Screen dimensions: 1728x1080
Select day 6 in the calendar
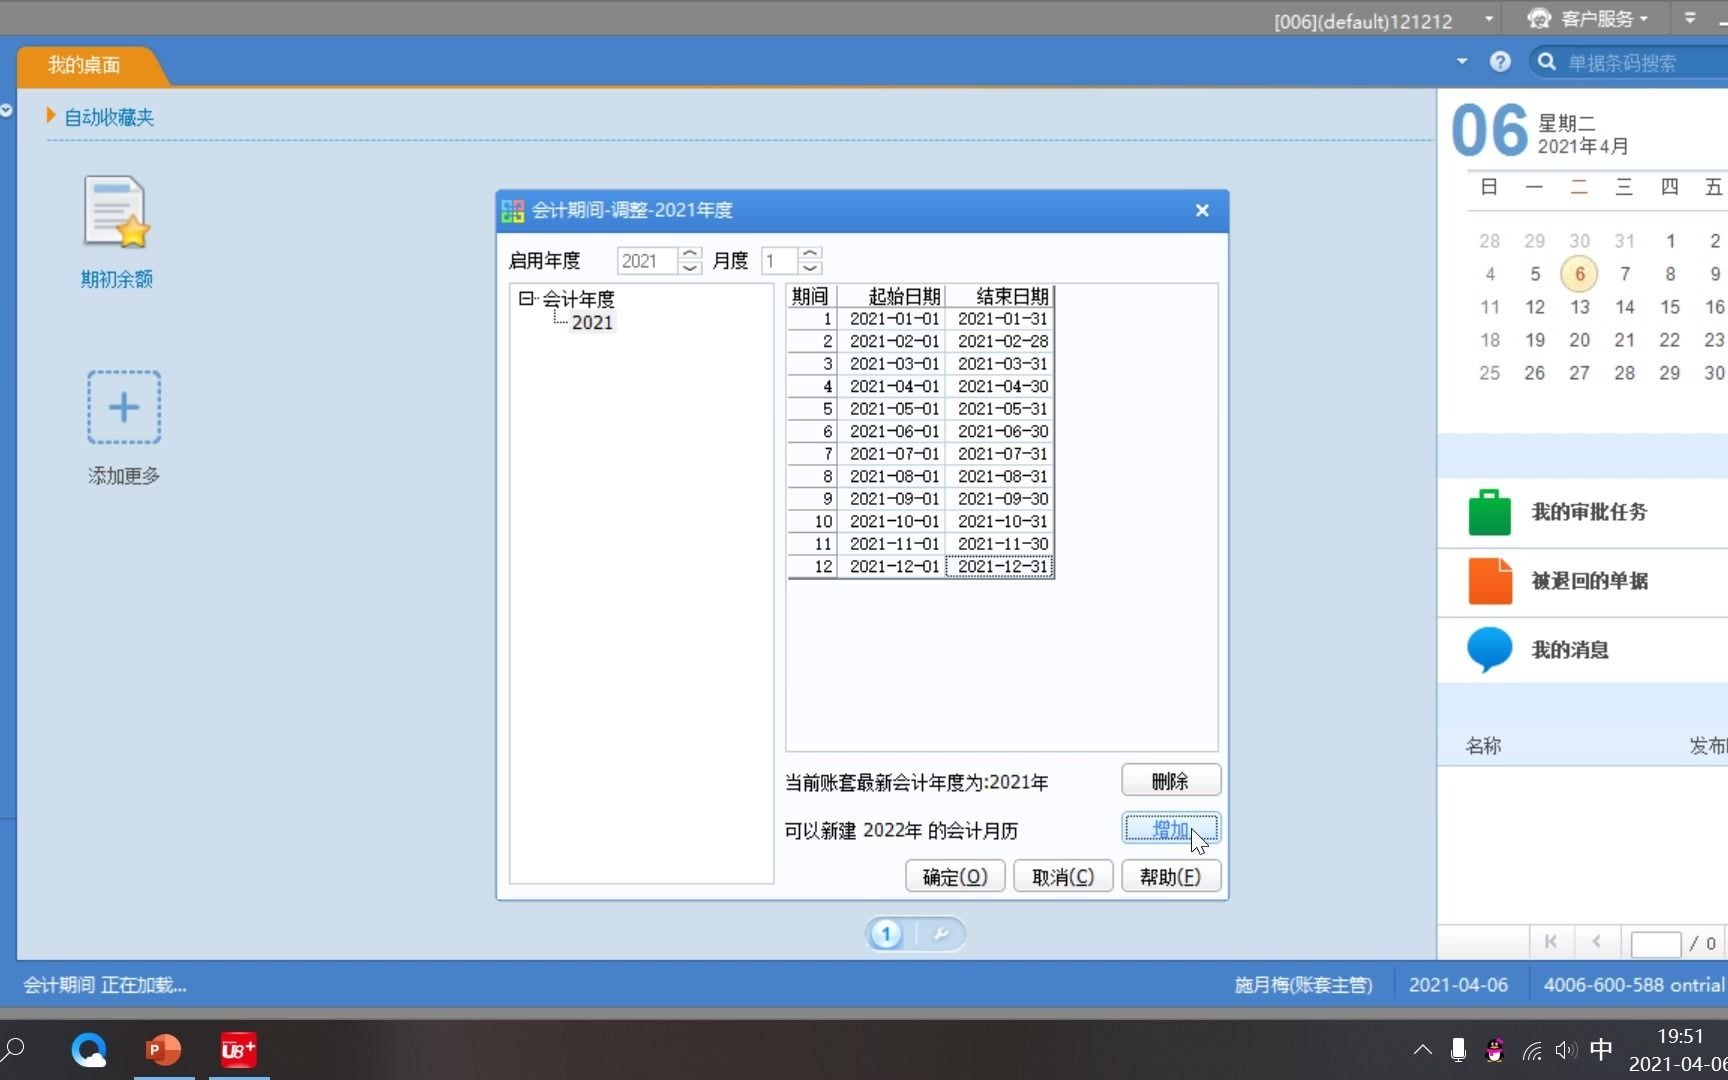pos(1580,274)
